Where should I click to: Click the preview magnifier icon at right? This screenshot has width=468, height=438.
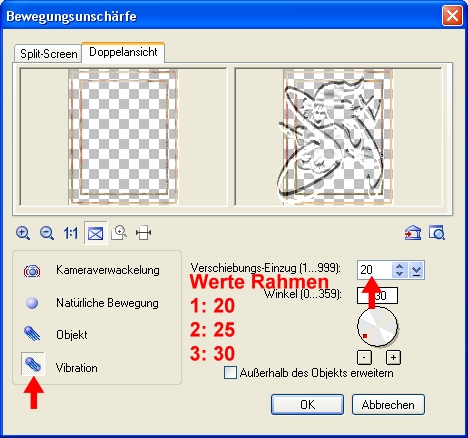click(437, 233)
